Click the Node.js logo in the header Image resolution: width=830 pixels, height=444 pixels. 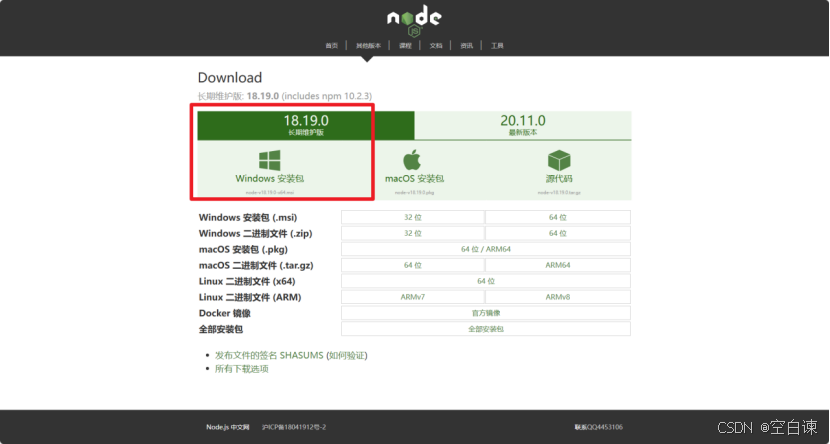[x=414, y=22]
